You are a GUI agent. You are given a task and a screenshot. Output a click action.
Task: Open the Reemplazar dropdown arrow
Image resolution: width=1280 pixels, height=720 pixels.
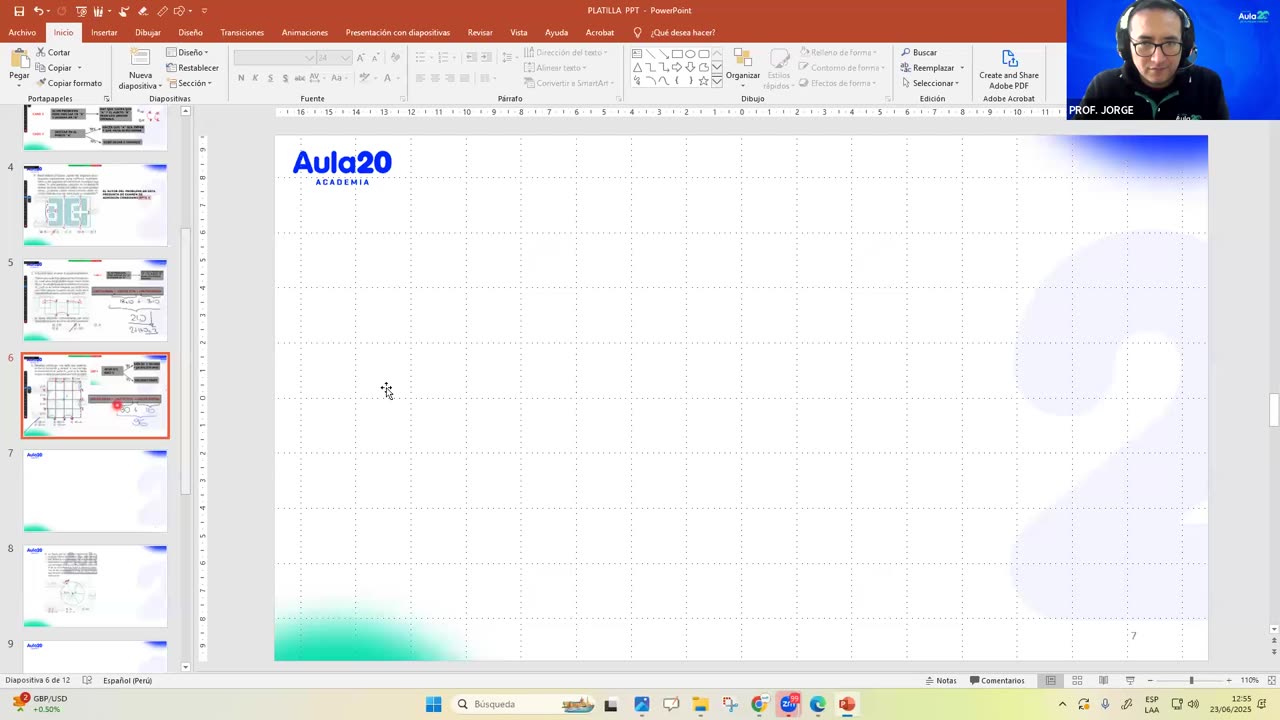[x=961, y=68]
